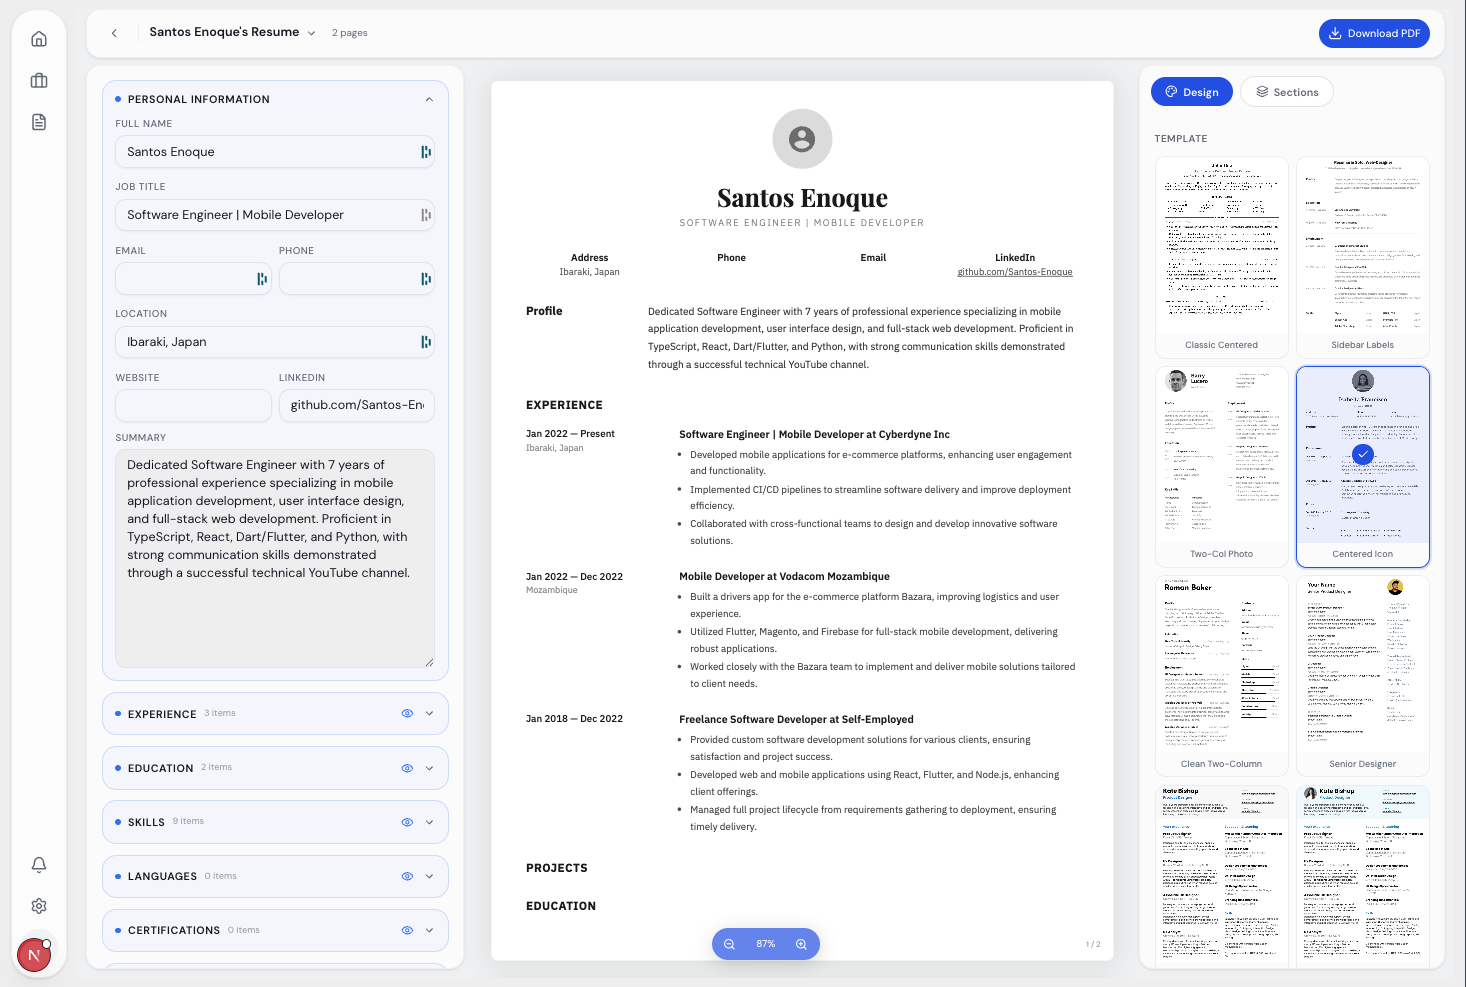The width and height of the screenshot is (1466, 987).
Task: Click the Download PDF button
Action: coord(1374,33)
